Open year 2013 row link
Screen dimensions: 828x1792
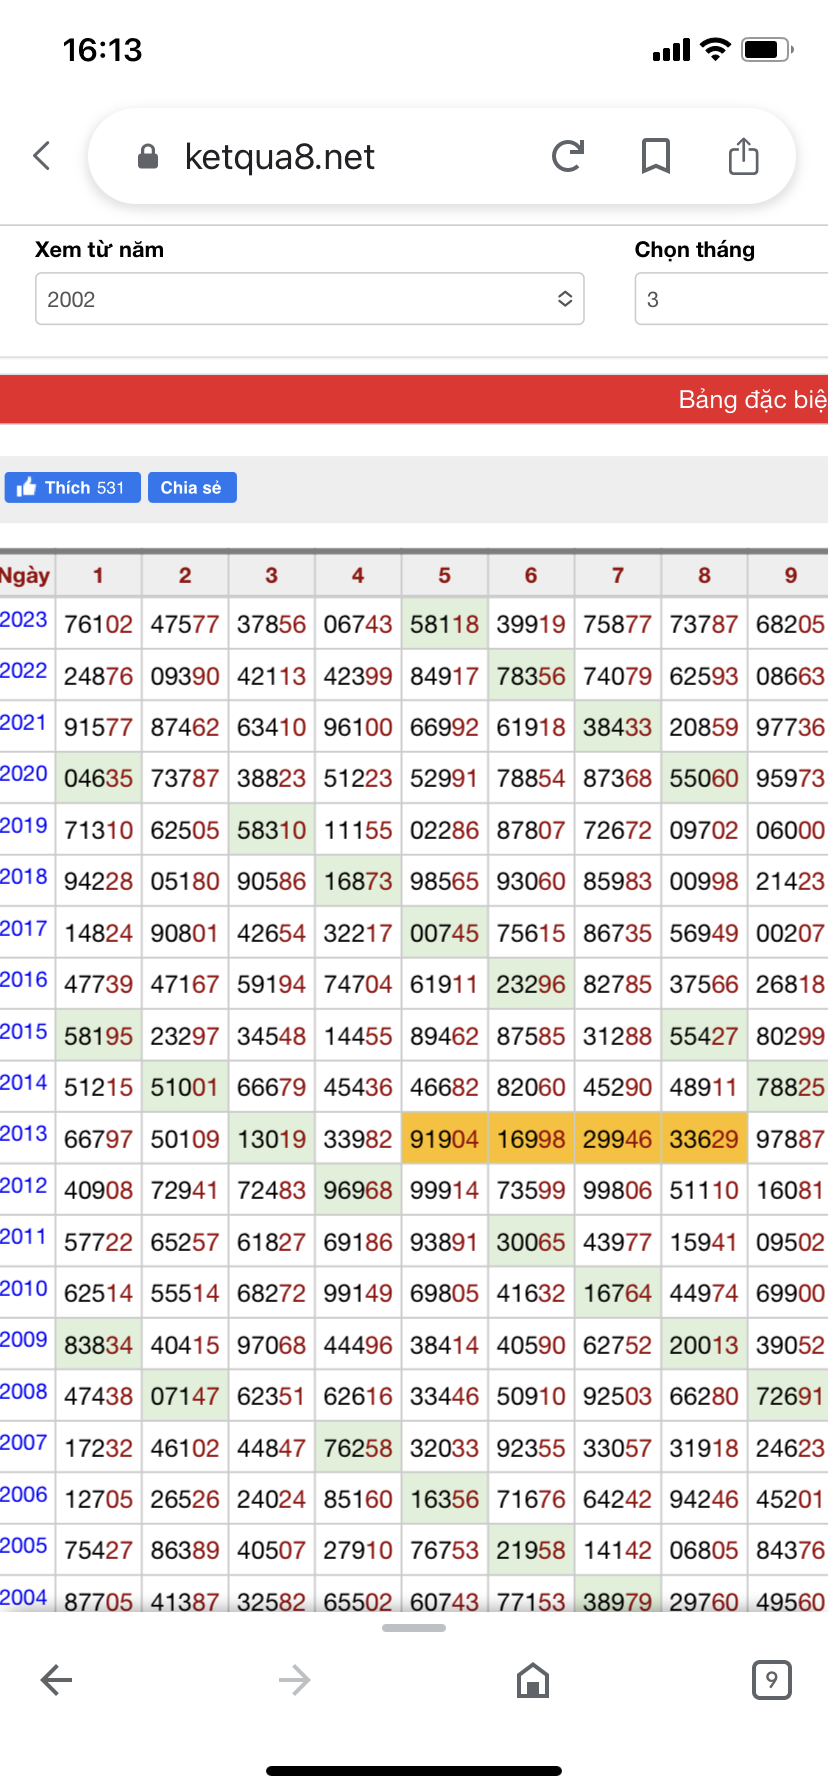point(24,1134)
